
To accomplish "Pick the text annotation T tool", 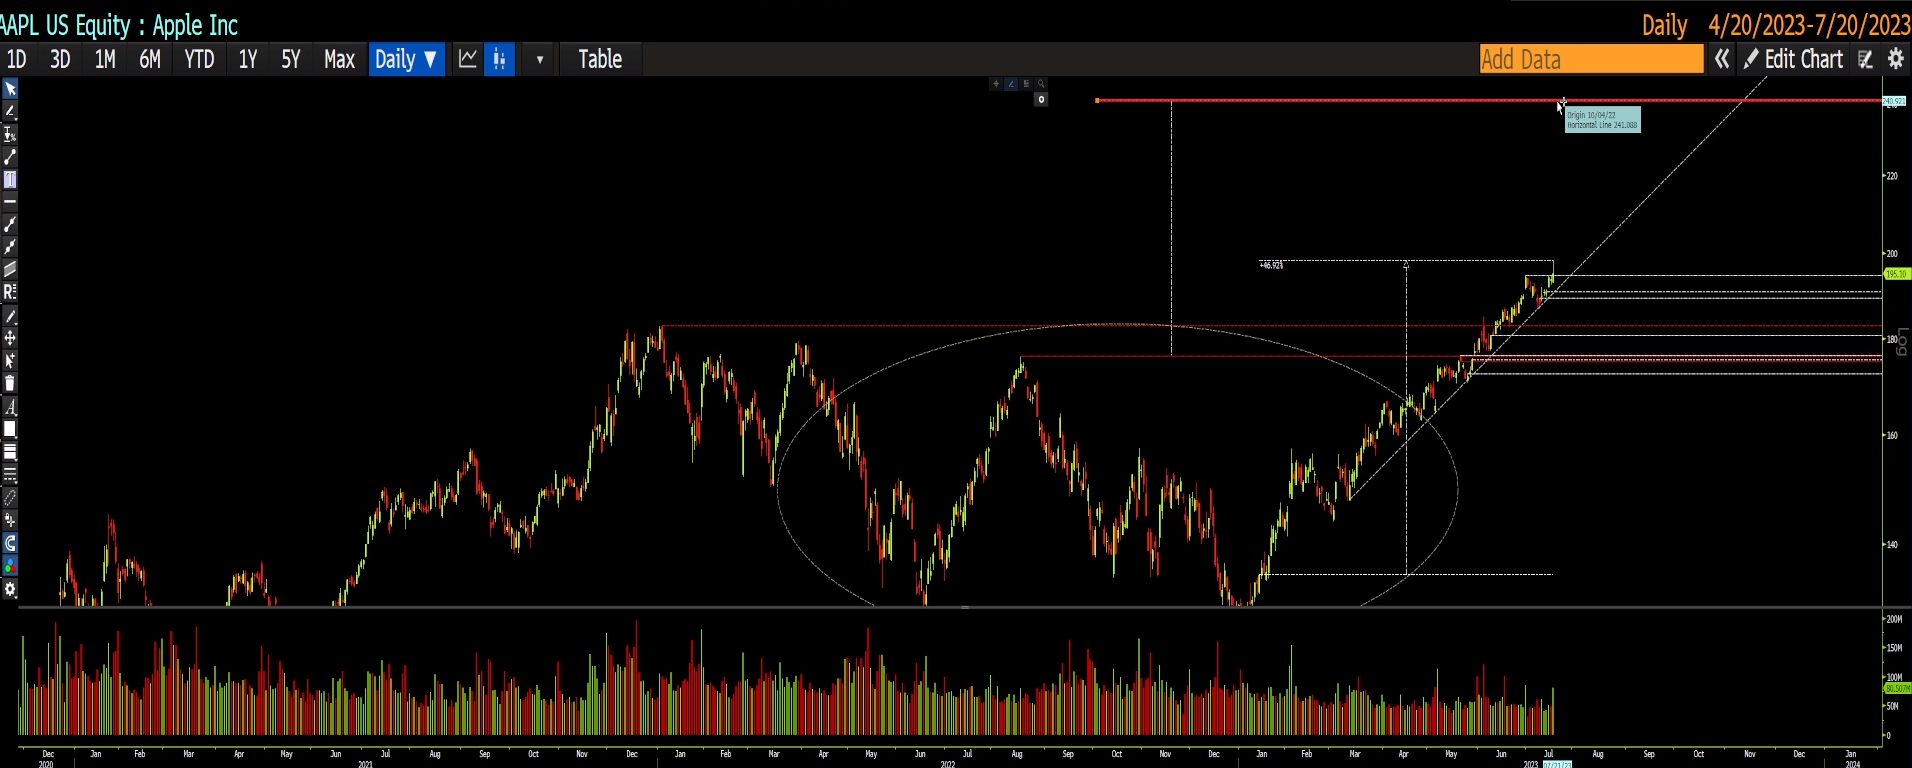I will point(10,180).
